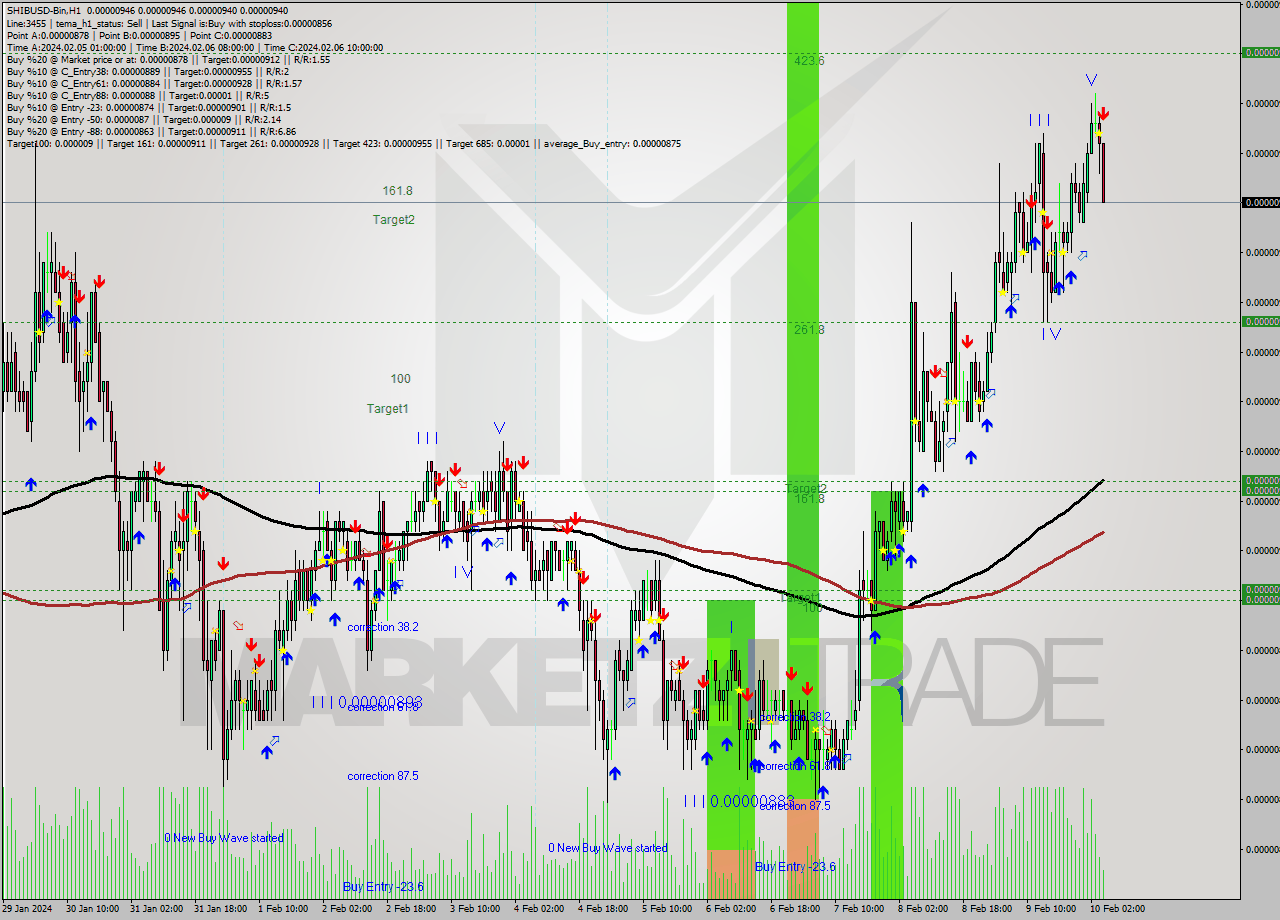Image resolution: width=1280 pixels, height=920 pixels.
Task: Click the '5 Feb 10:00' time axis label
Action: (x=667, y=909)
